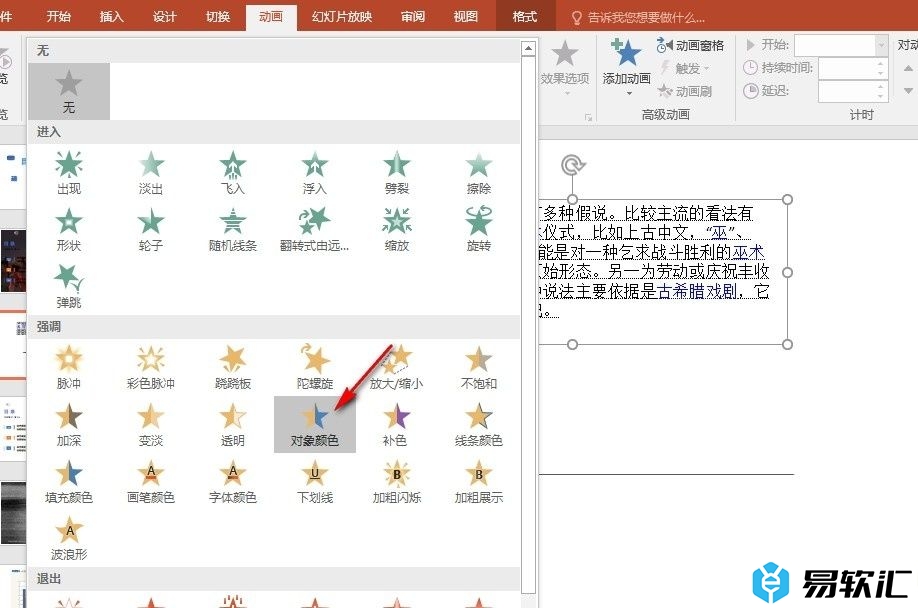Select the 无 no-animation option
Viewport: 918px width, 608px height.
click(69, 91)
